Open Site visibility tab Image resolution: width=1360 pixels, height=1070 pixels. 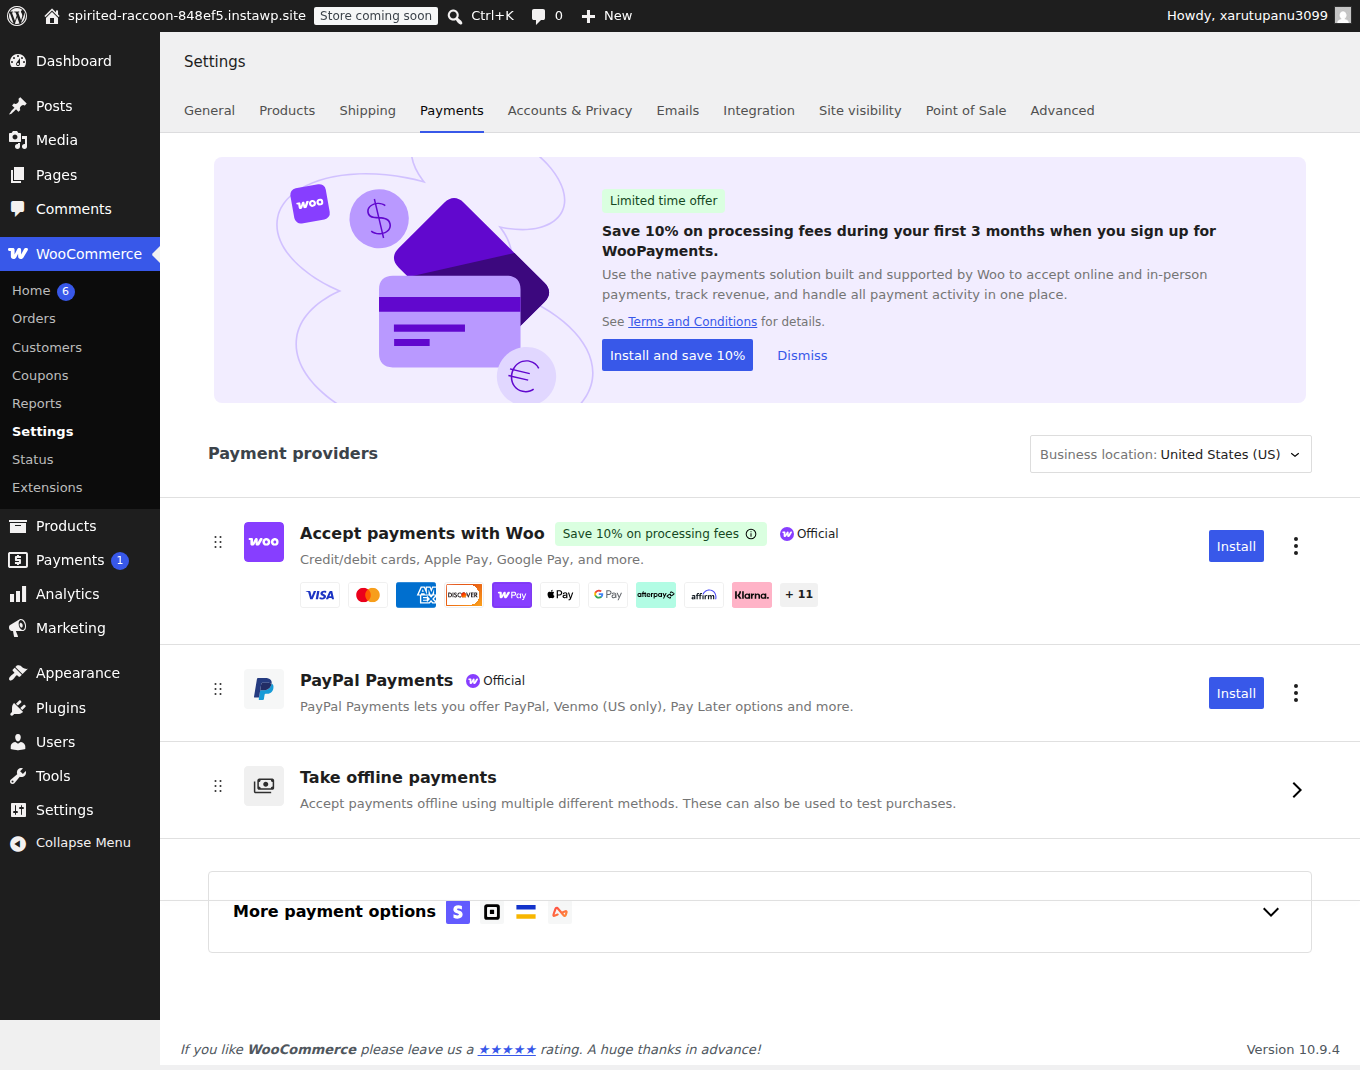[860, 111]
